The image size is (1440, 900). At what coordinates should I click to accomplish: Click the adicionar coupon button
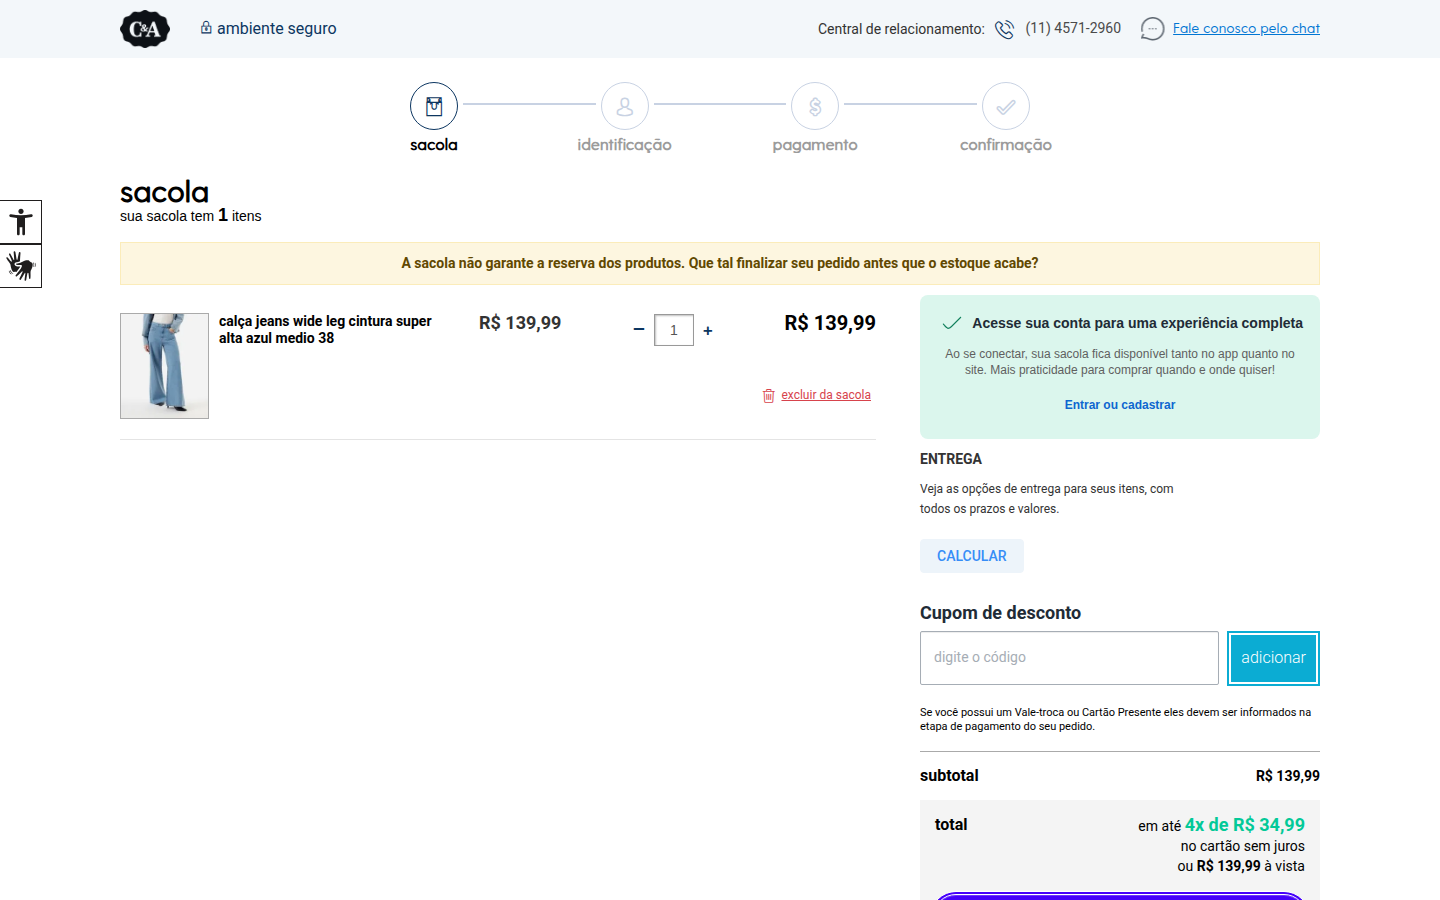click(1273, 658)
